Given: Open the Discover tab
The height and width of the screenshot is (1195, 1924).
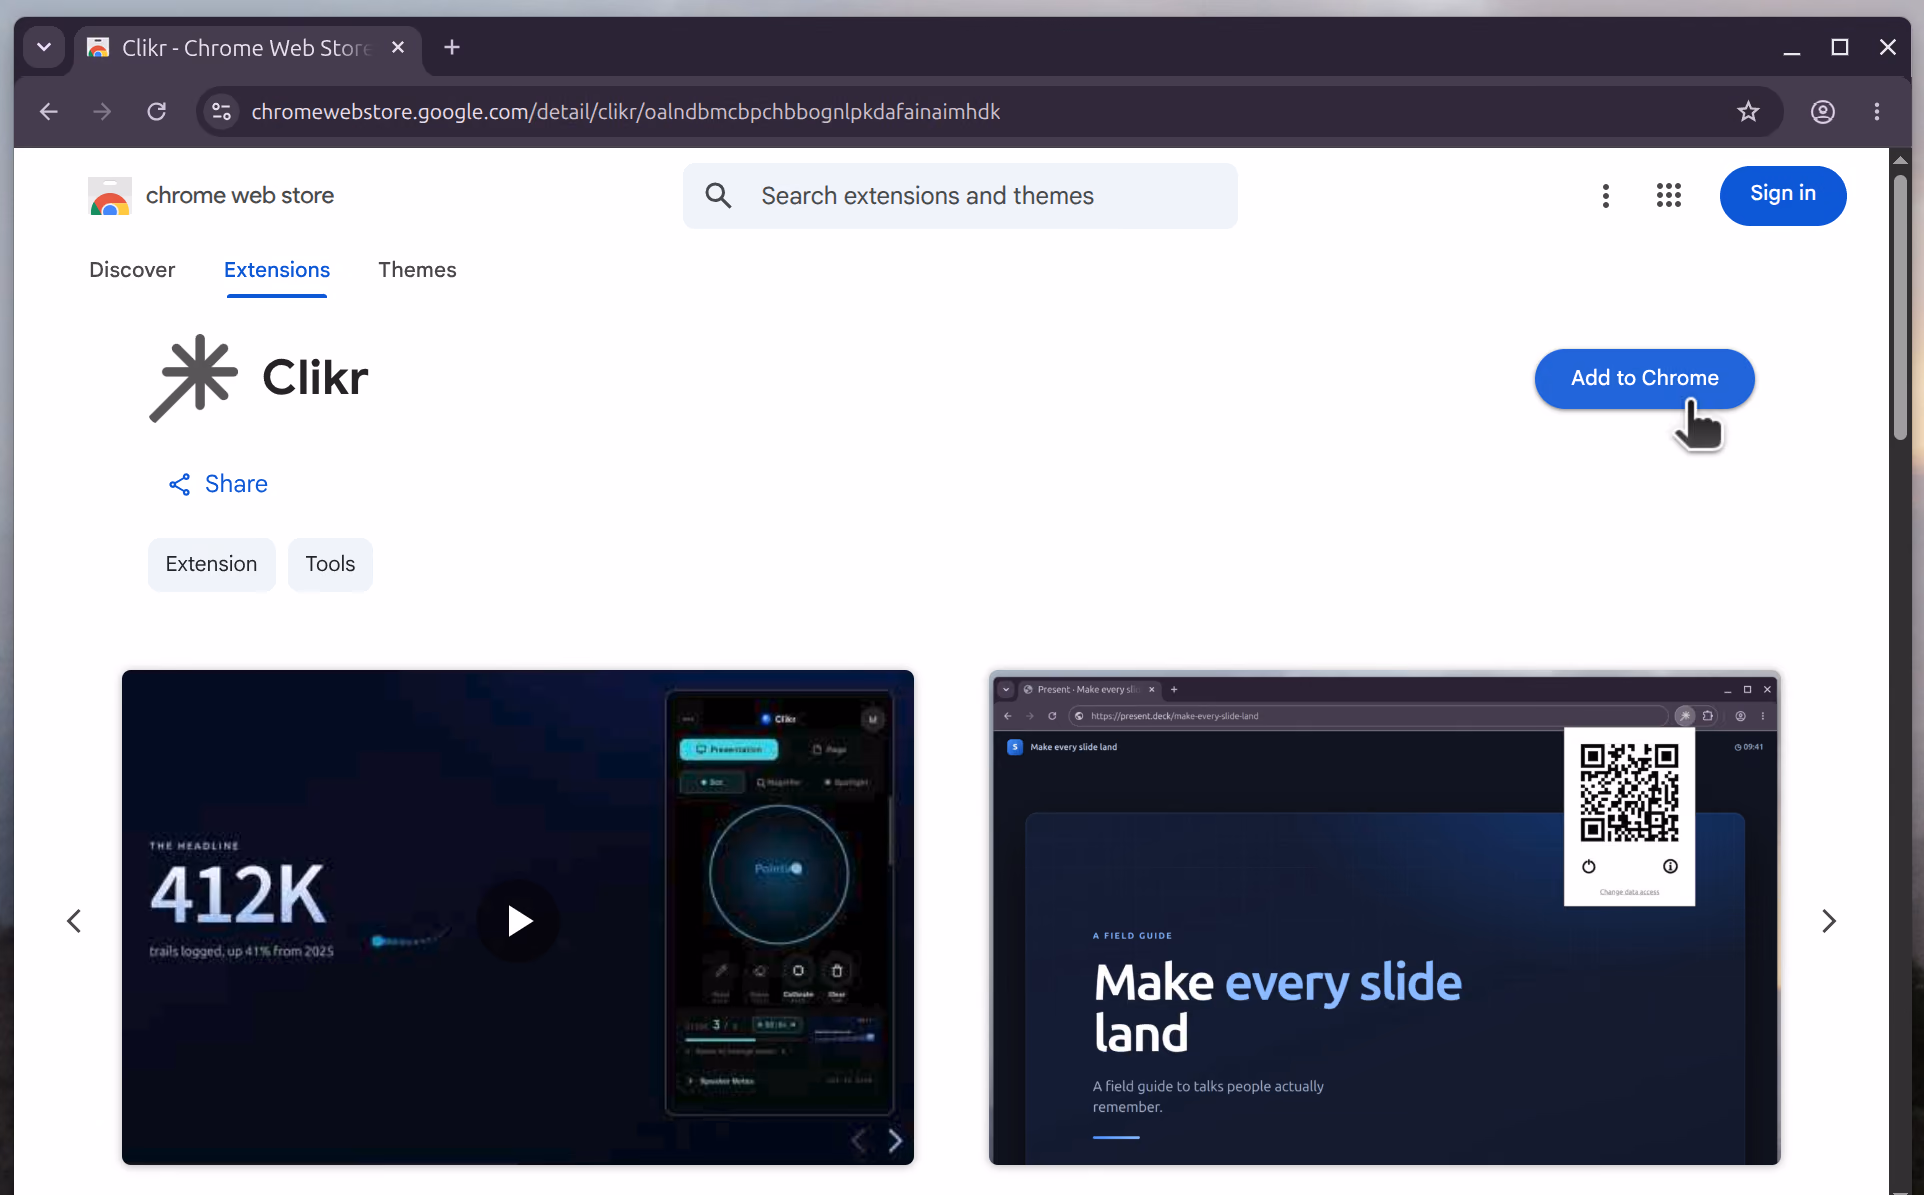Looking at the screenshot, I should tap(132, 270).
